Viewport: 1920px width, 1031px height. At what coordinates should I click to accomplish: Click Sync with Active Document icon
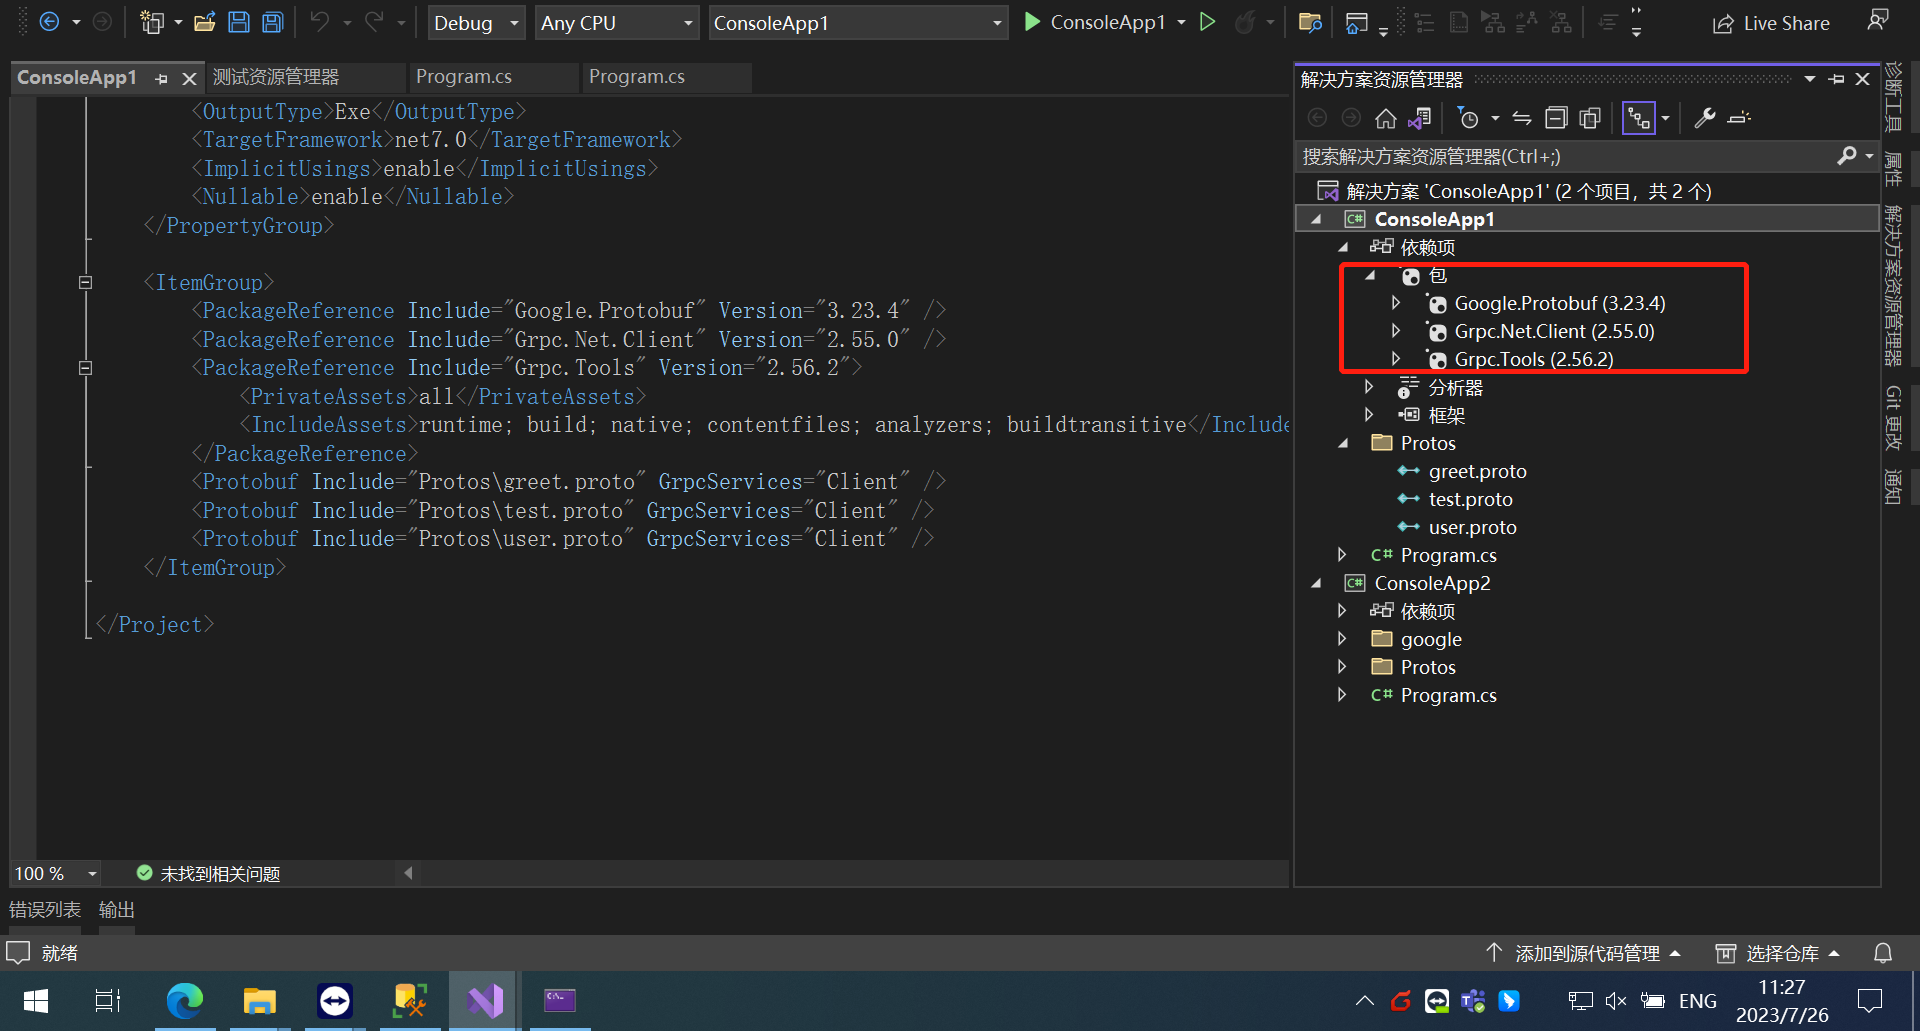[1522, 118]
